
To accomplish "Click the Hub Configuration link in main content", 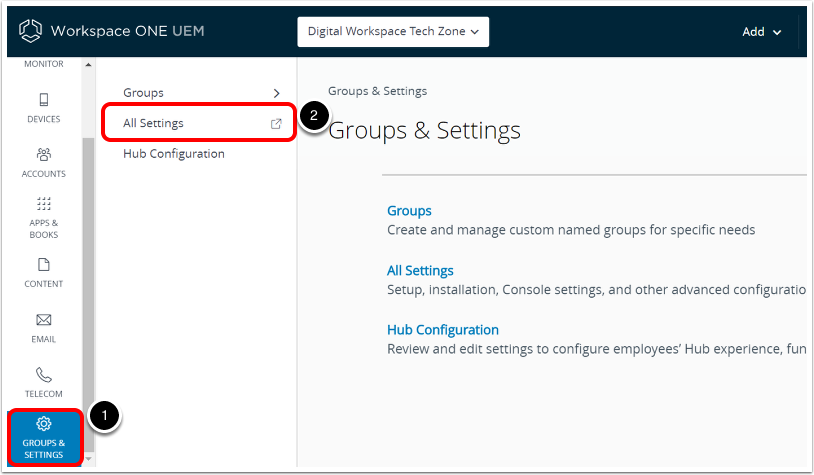I will click(443, 330).
